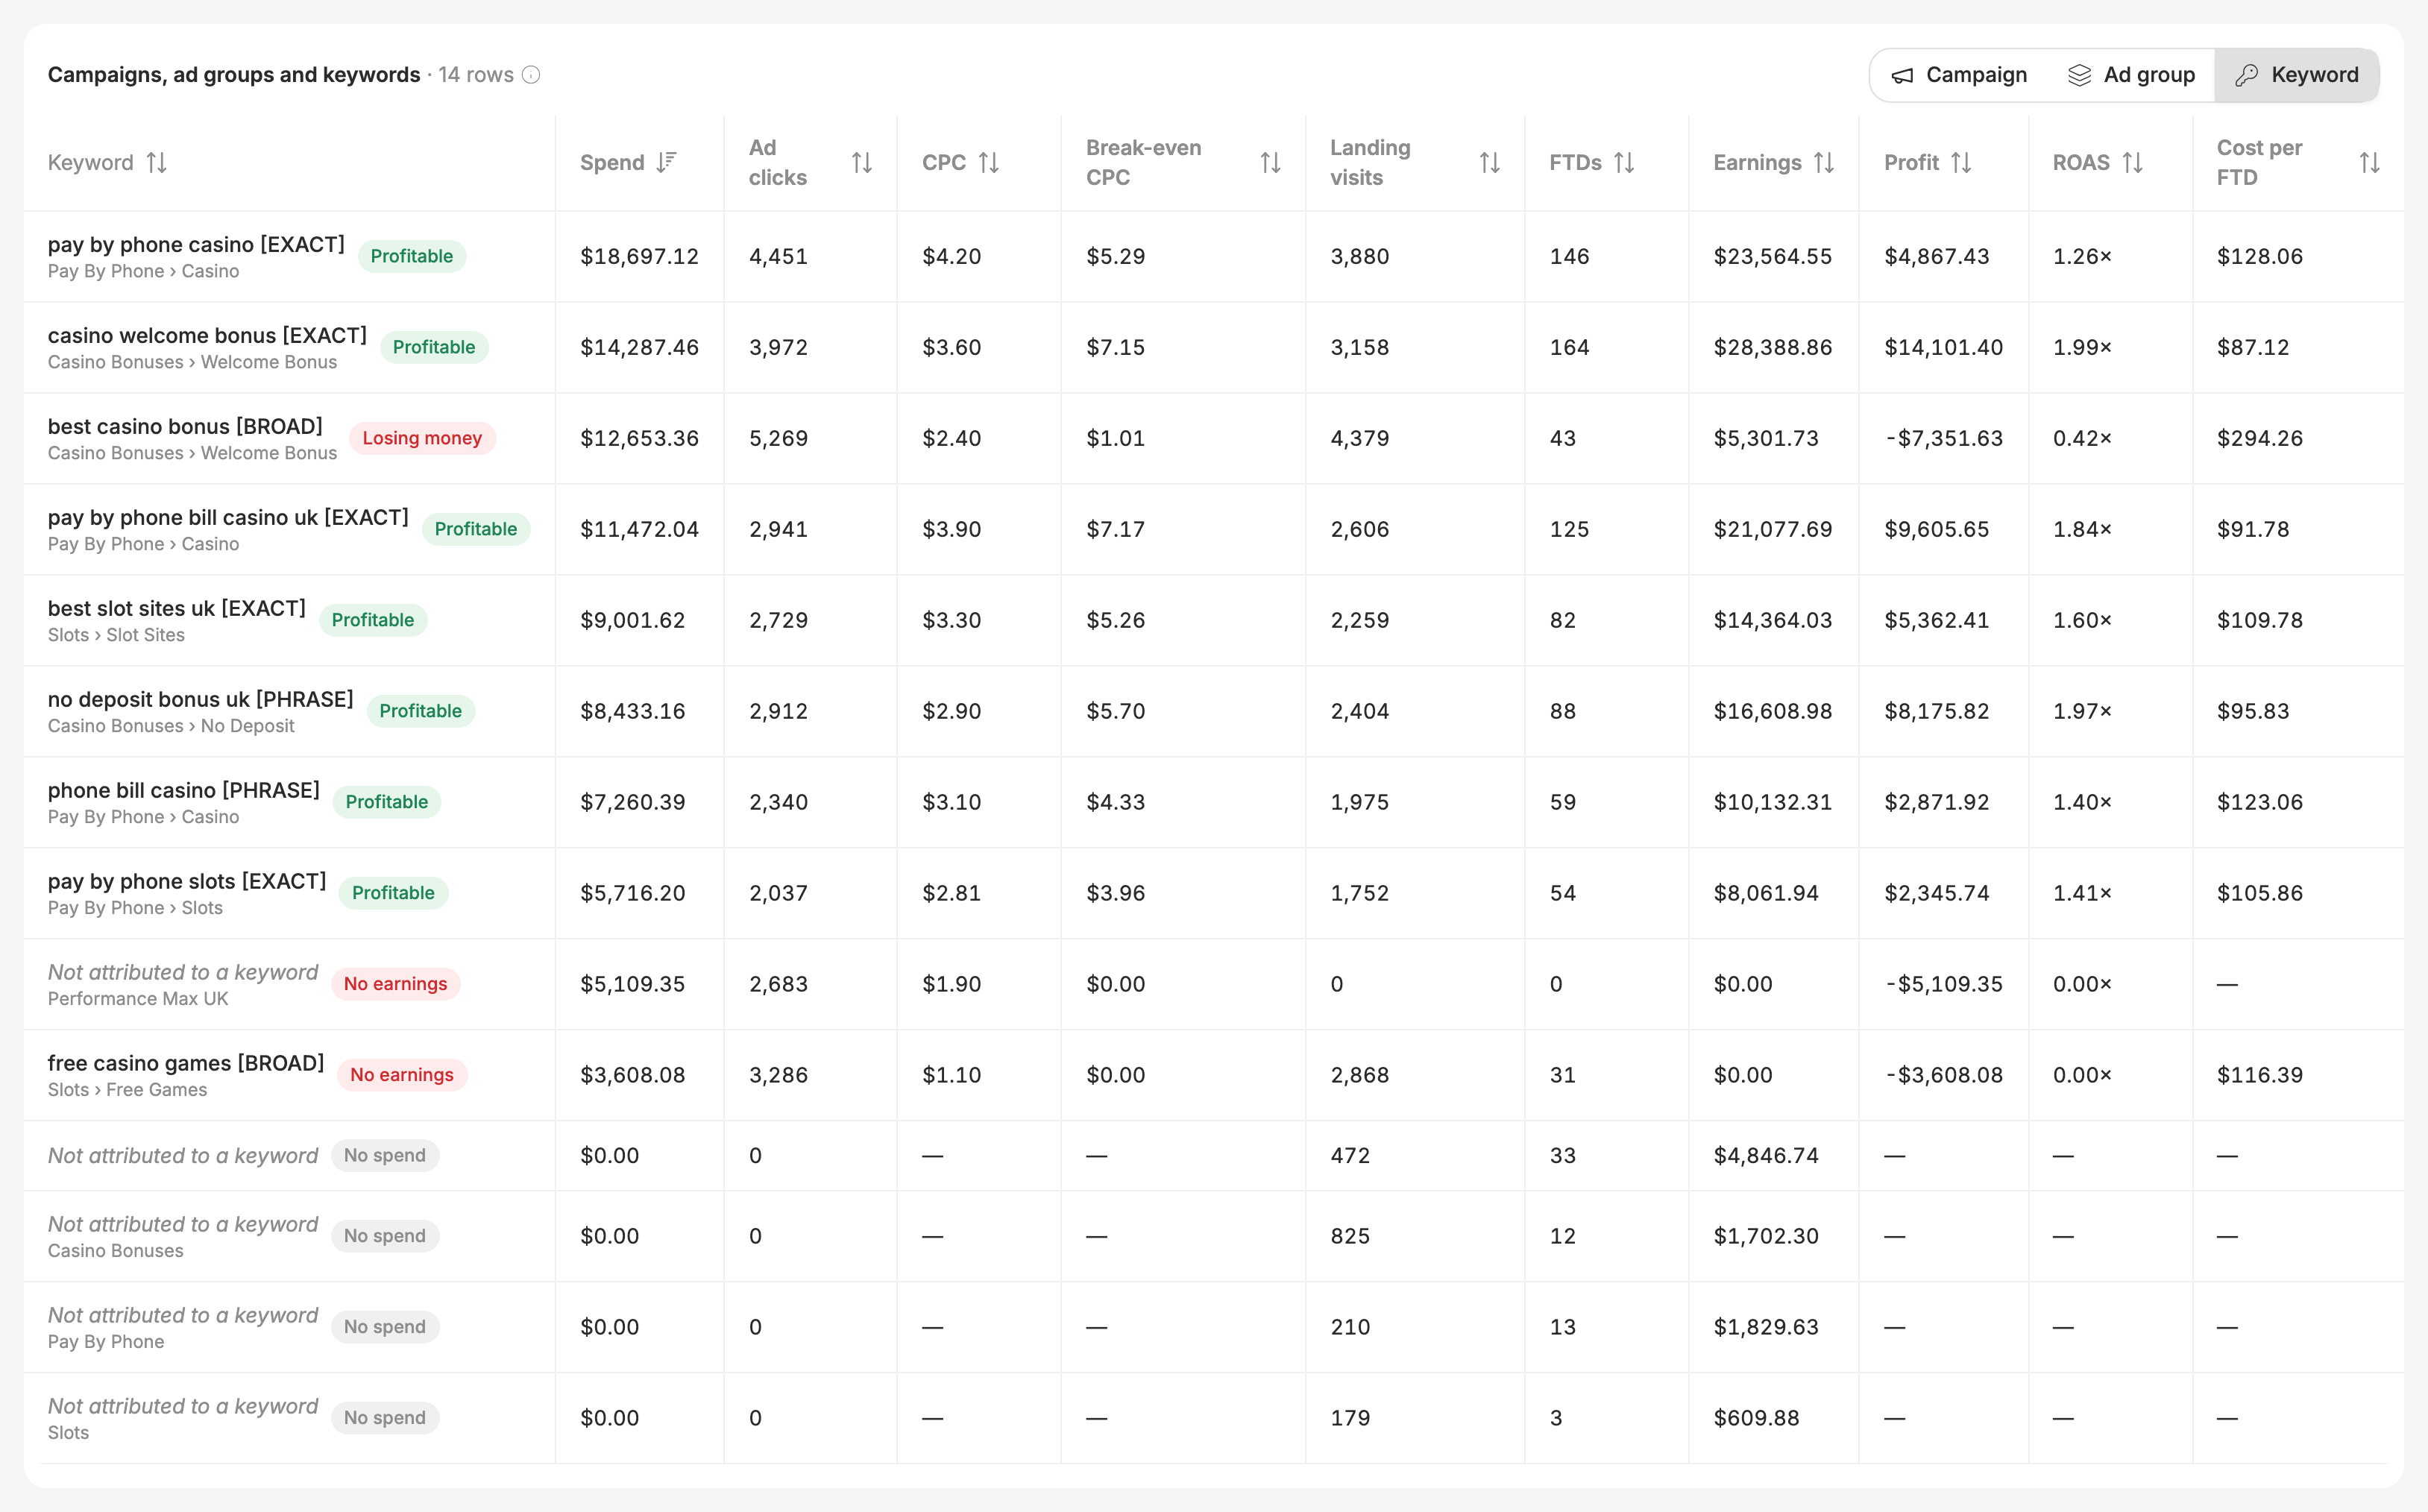2428x1512 pixels.
Task: Select keyword 'pay by phone bill casino uk [EXACT]'
Action: coord(228,517)
